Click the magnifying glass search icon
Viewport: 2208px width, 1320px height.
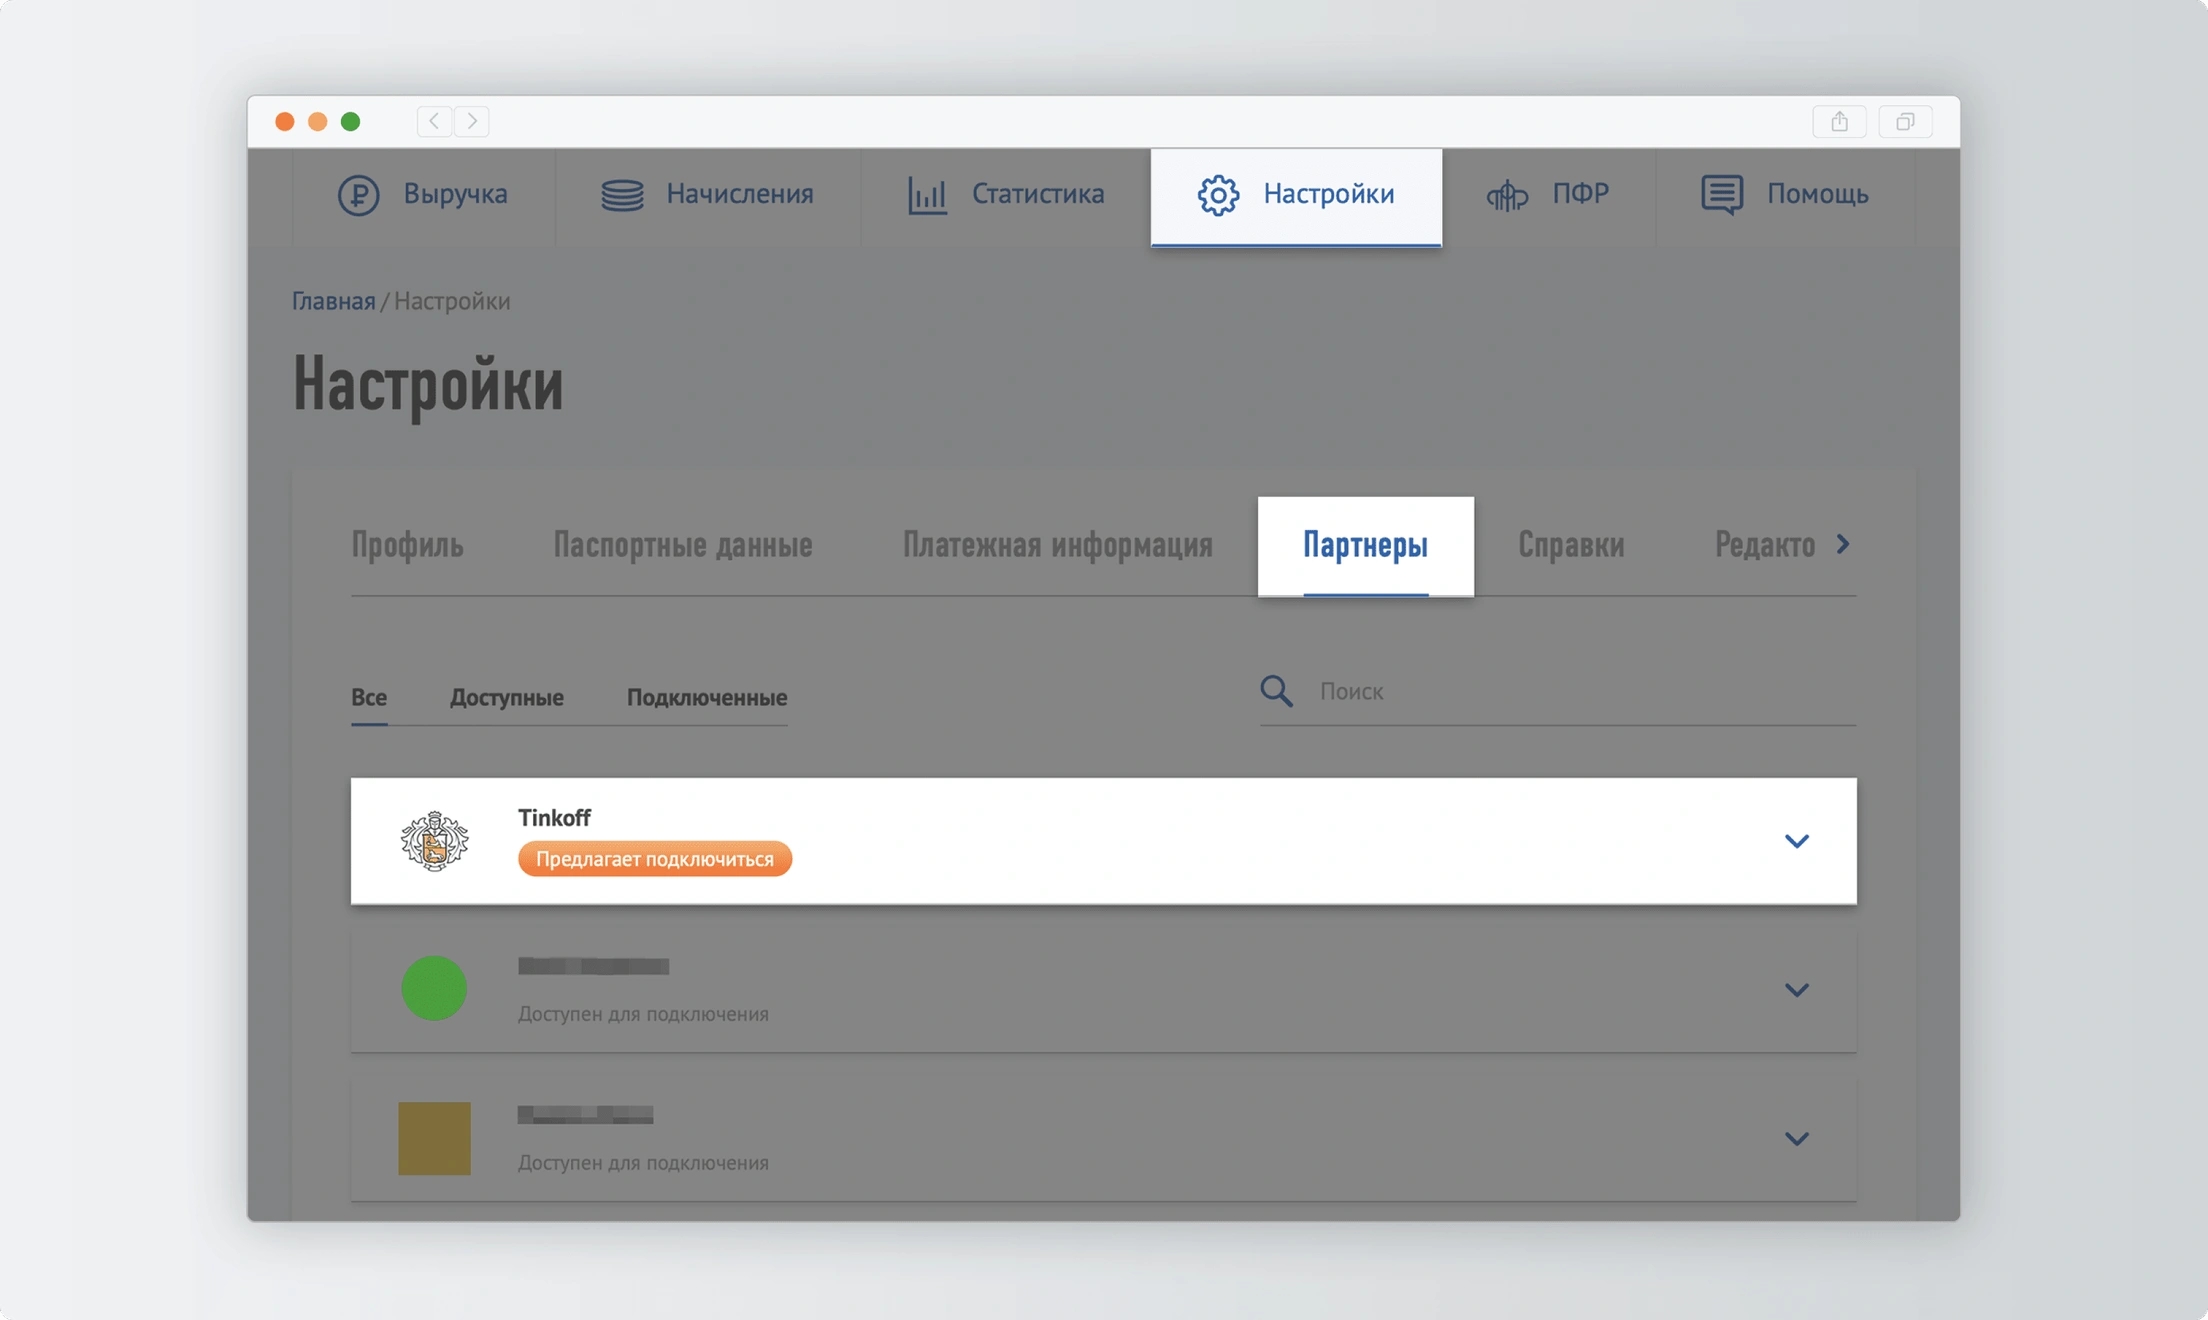(x=1276, y=691)
